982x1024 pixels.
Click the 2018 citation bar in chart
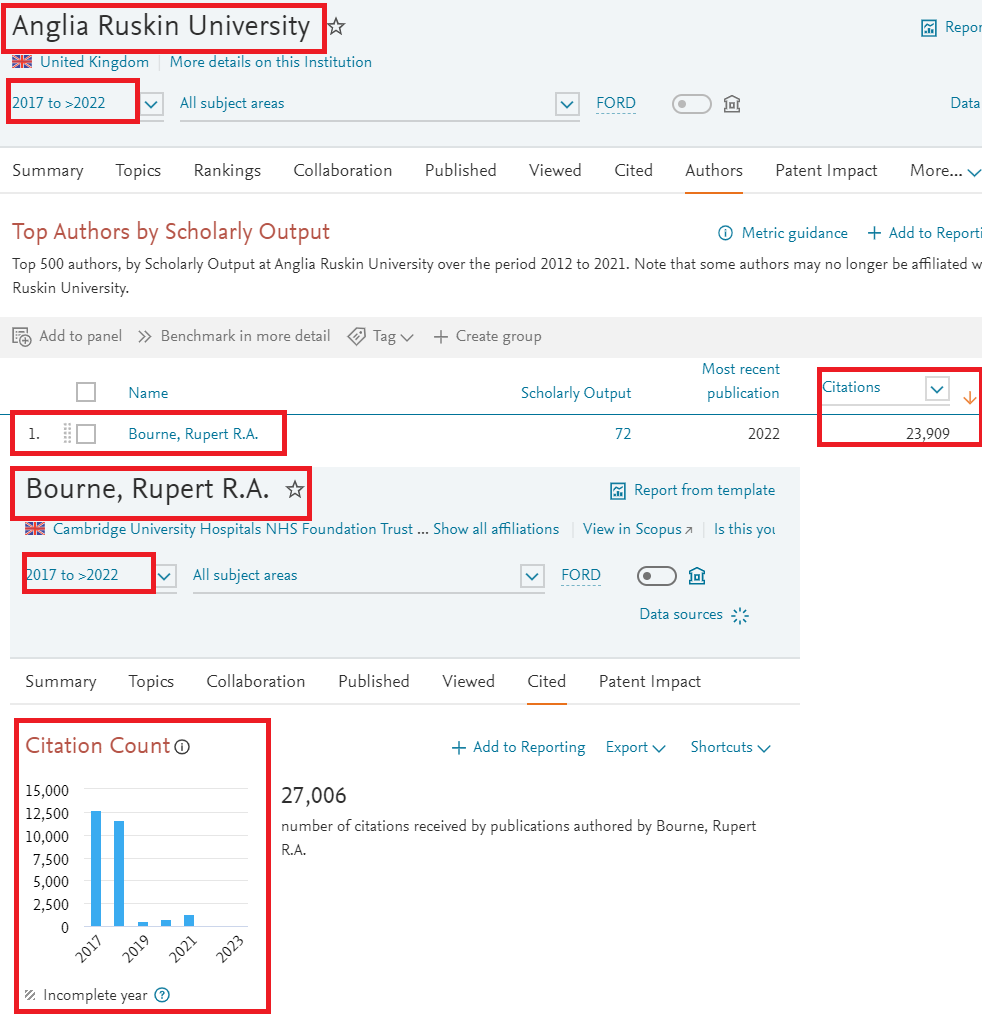(119, 874)
